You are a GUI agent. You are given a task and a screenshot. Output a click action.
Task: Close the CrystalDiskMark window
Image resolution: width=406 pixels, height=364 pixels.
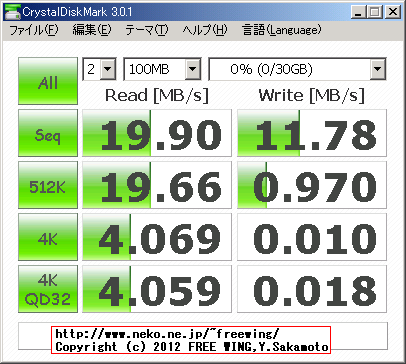click(393, 12)
